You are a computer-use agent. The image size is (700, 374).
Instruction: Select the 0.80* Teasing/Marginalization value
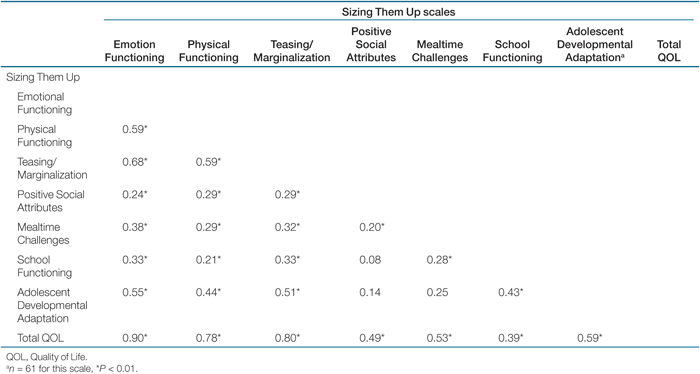287,338
